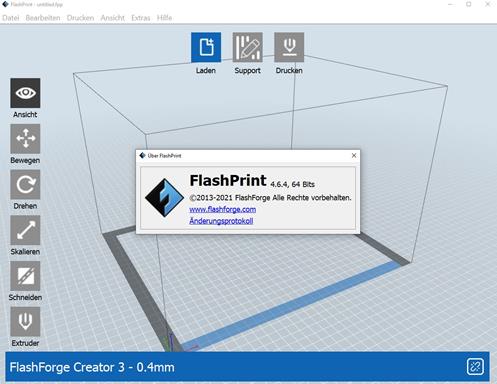The height and width of the screenshot is (384, 497).
Task: Pick the Skalieren scale tool
Action: pos(25,230)
